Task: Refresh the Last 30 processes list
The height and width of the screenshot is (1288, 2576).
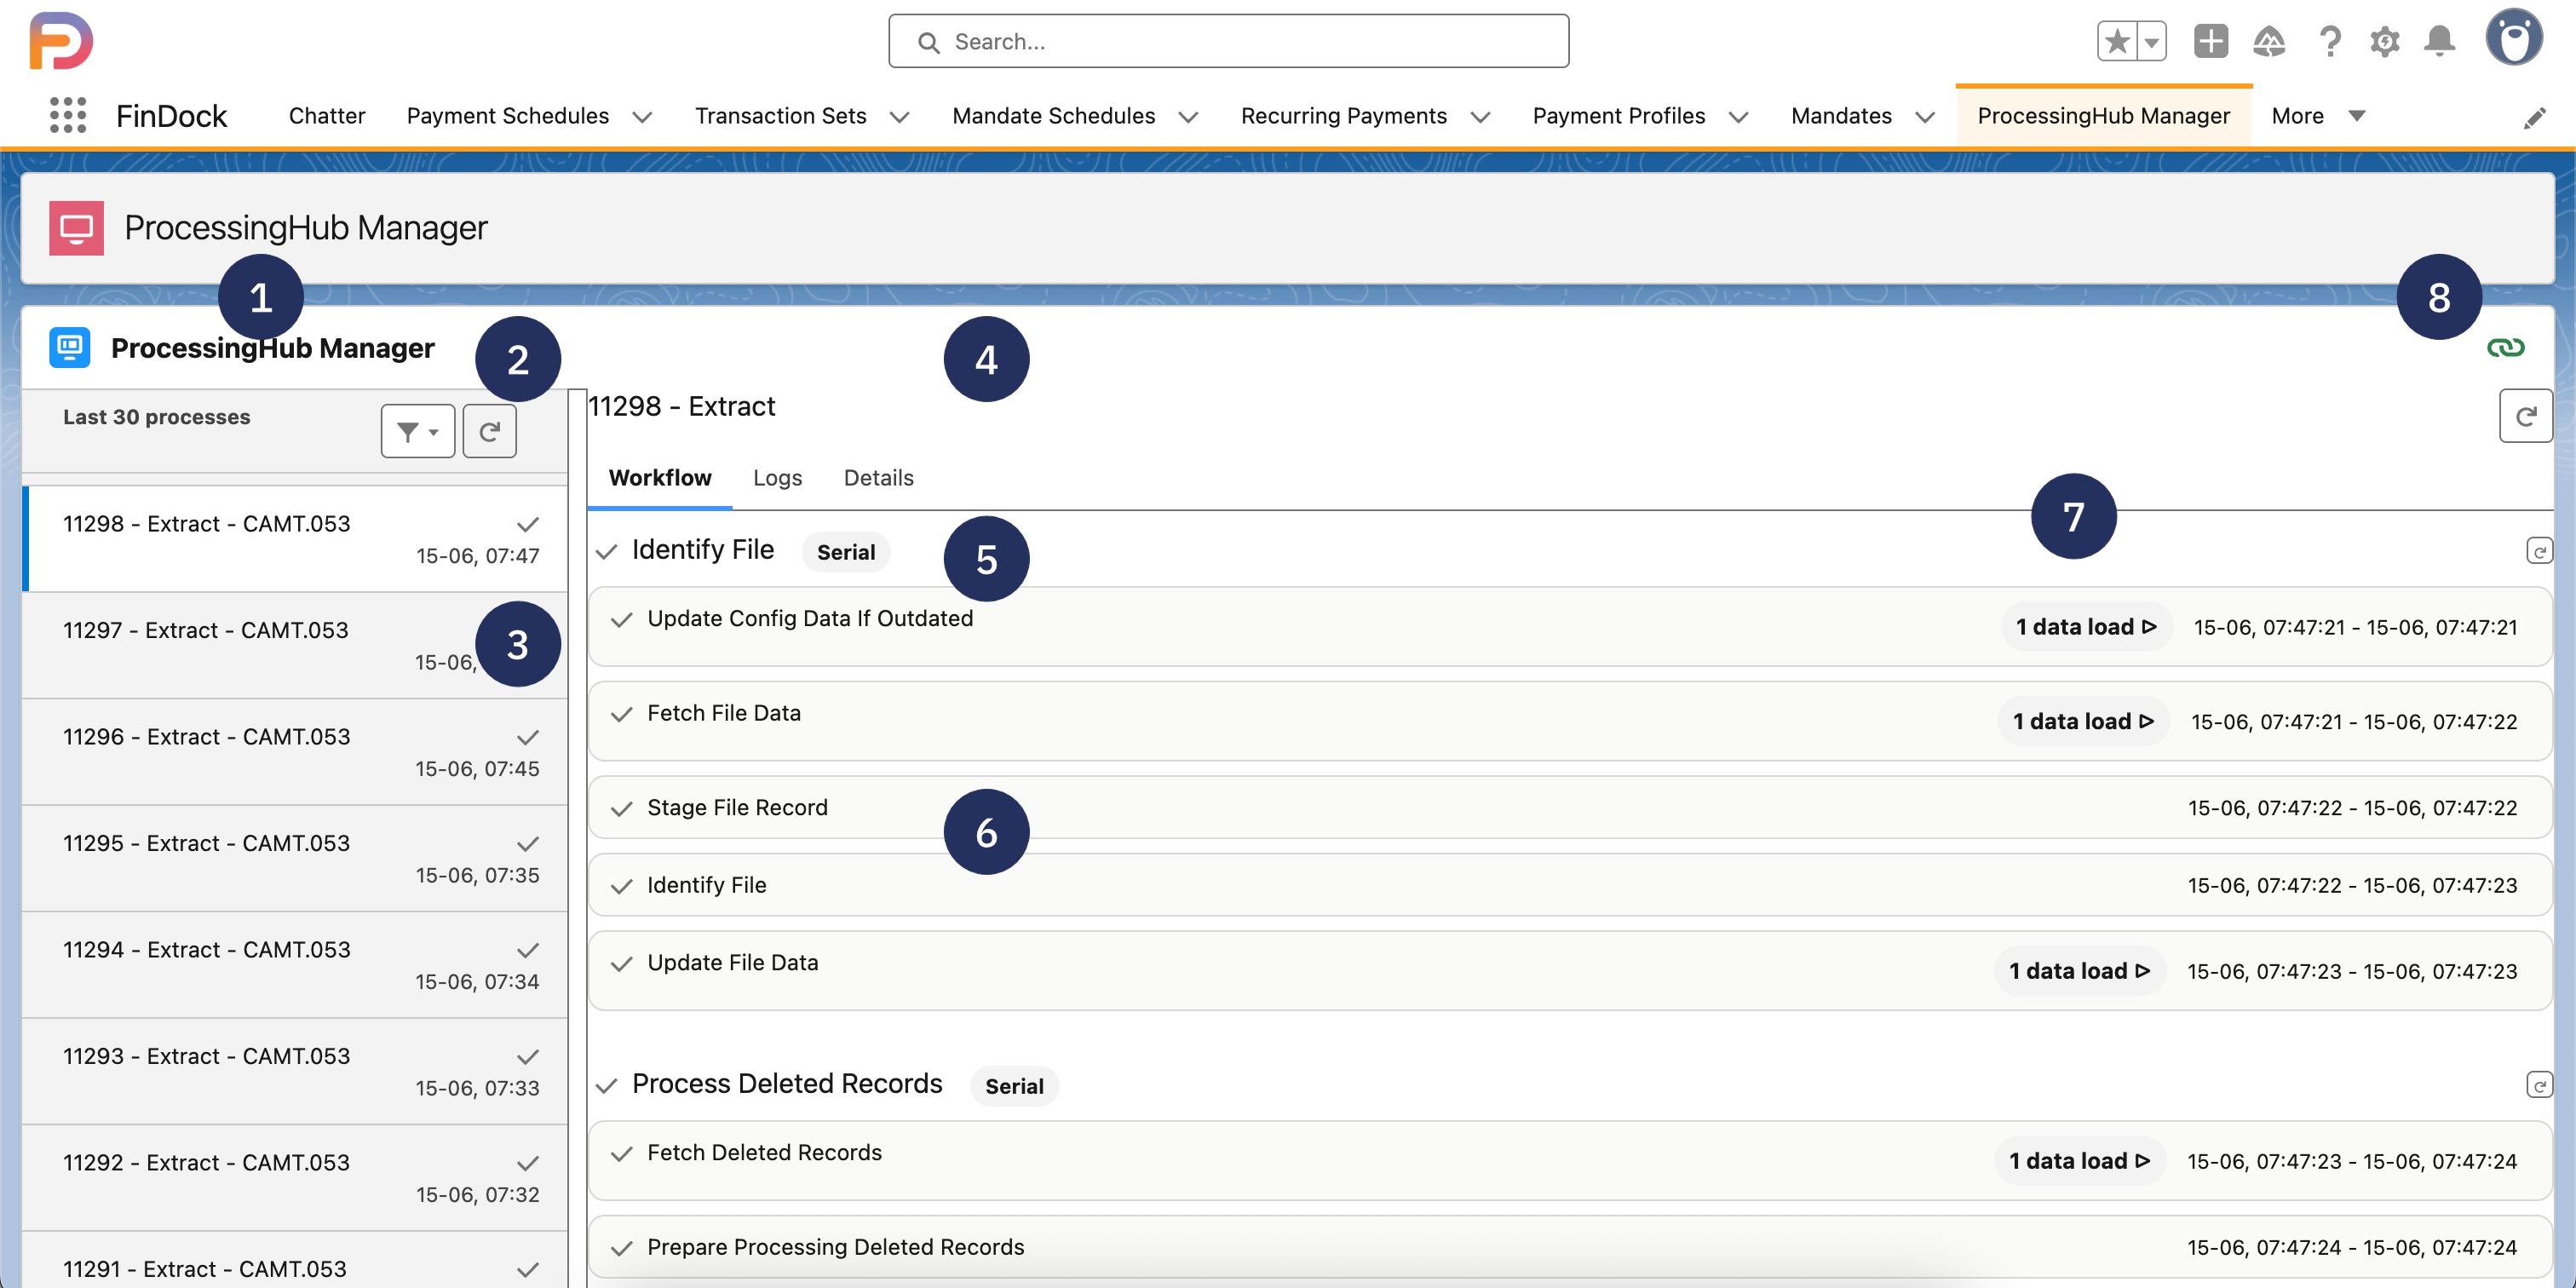Action: click(x=489, y=430)
